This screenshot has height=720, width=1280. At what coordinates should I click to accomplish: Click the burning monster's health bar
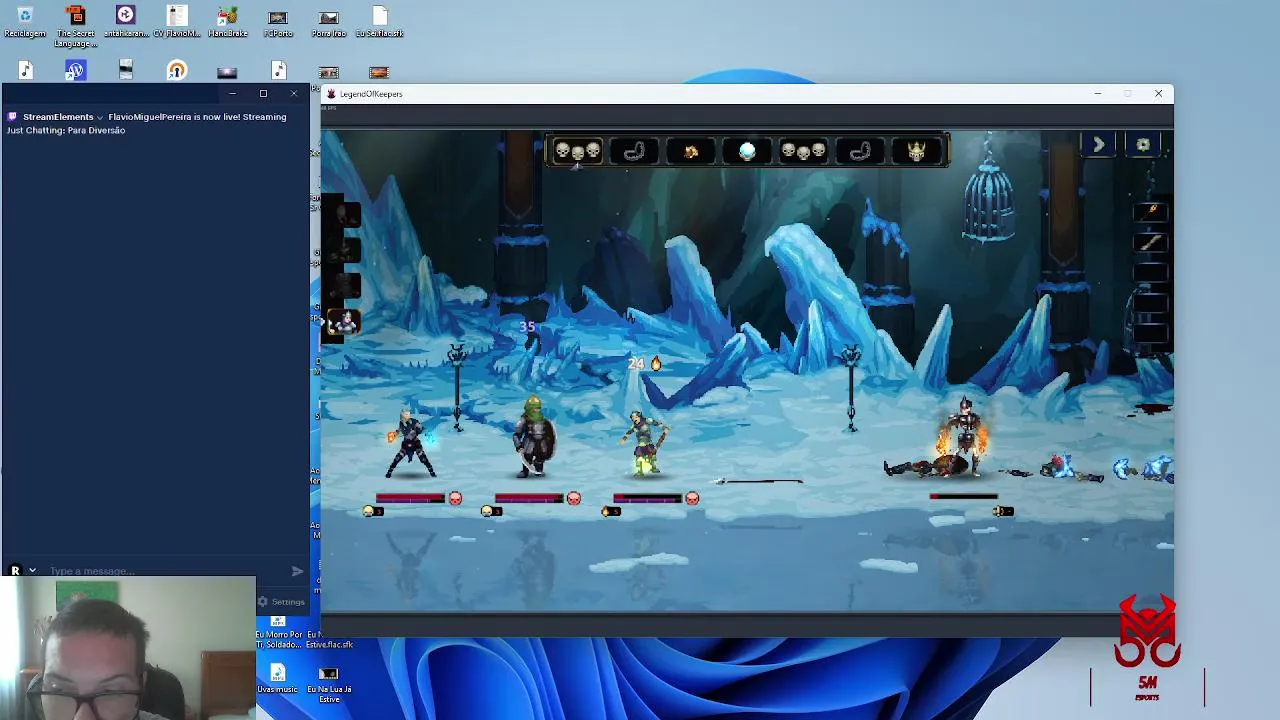(963, 497)
